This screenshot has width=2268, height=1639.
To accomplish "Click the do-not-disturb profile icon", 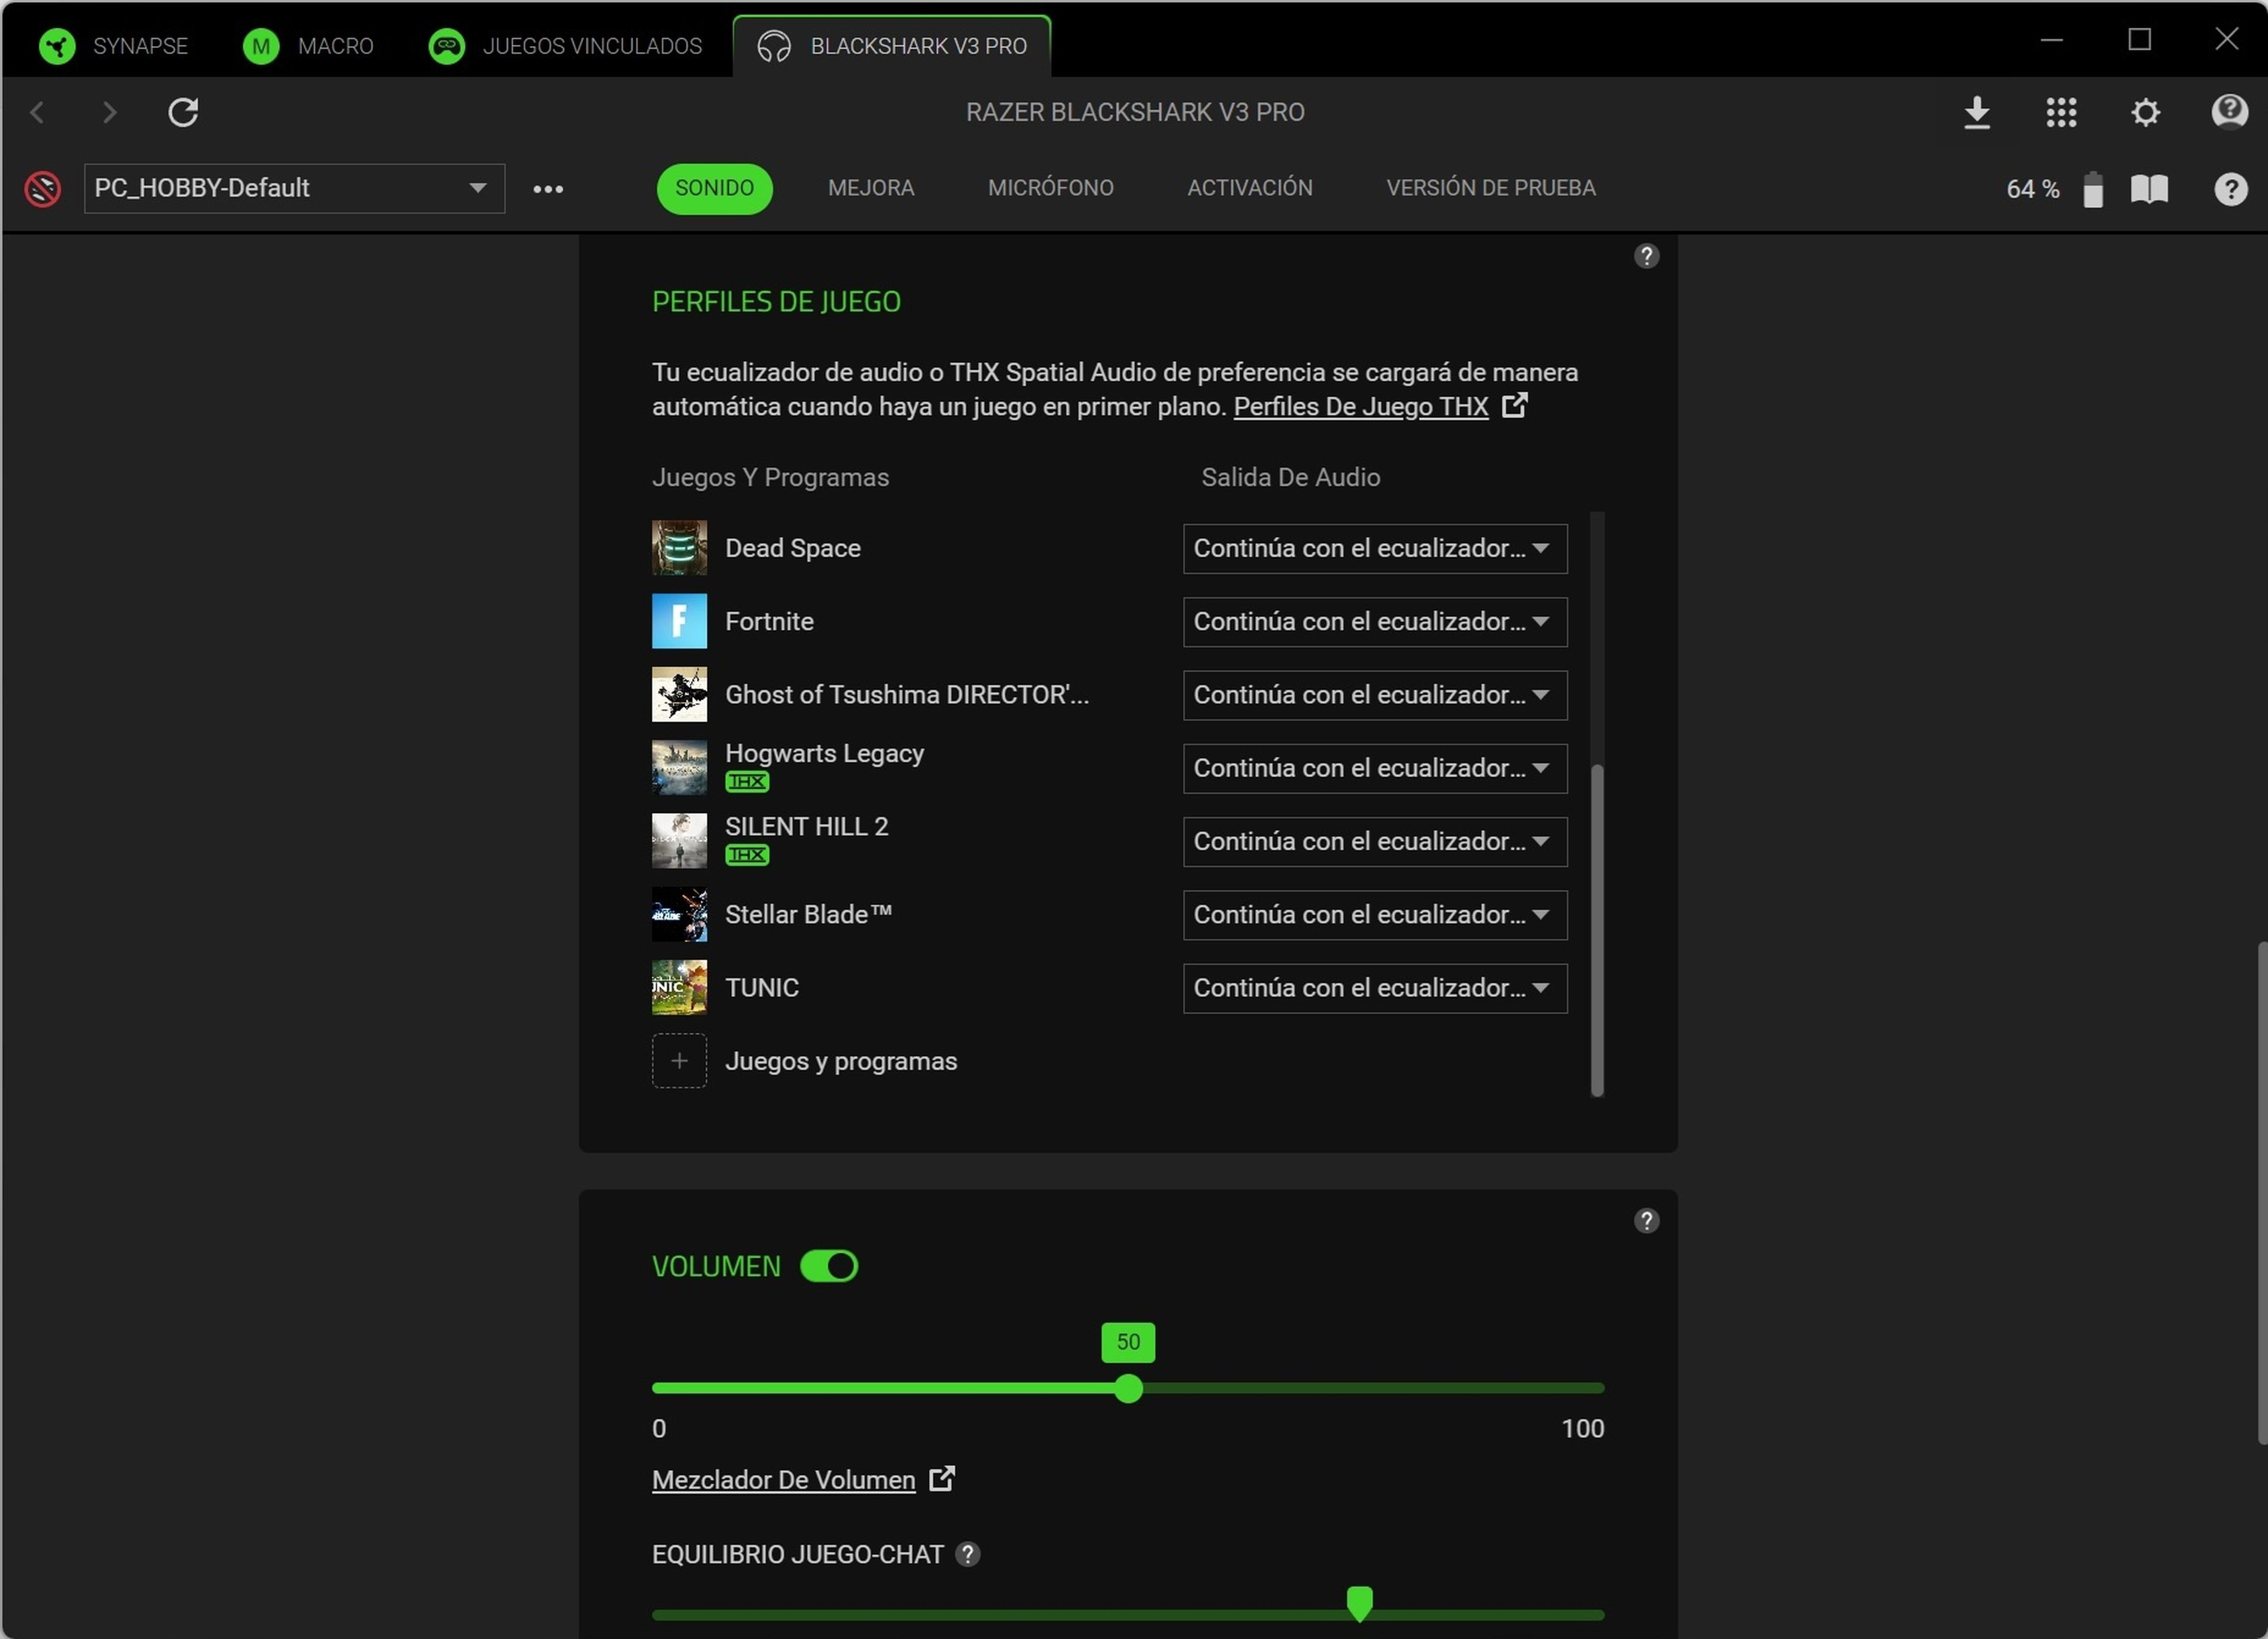I will pos(43,188).
